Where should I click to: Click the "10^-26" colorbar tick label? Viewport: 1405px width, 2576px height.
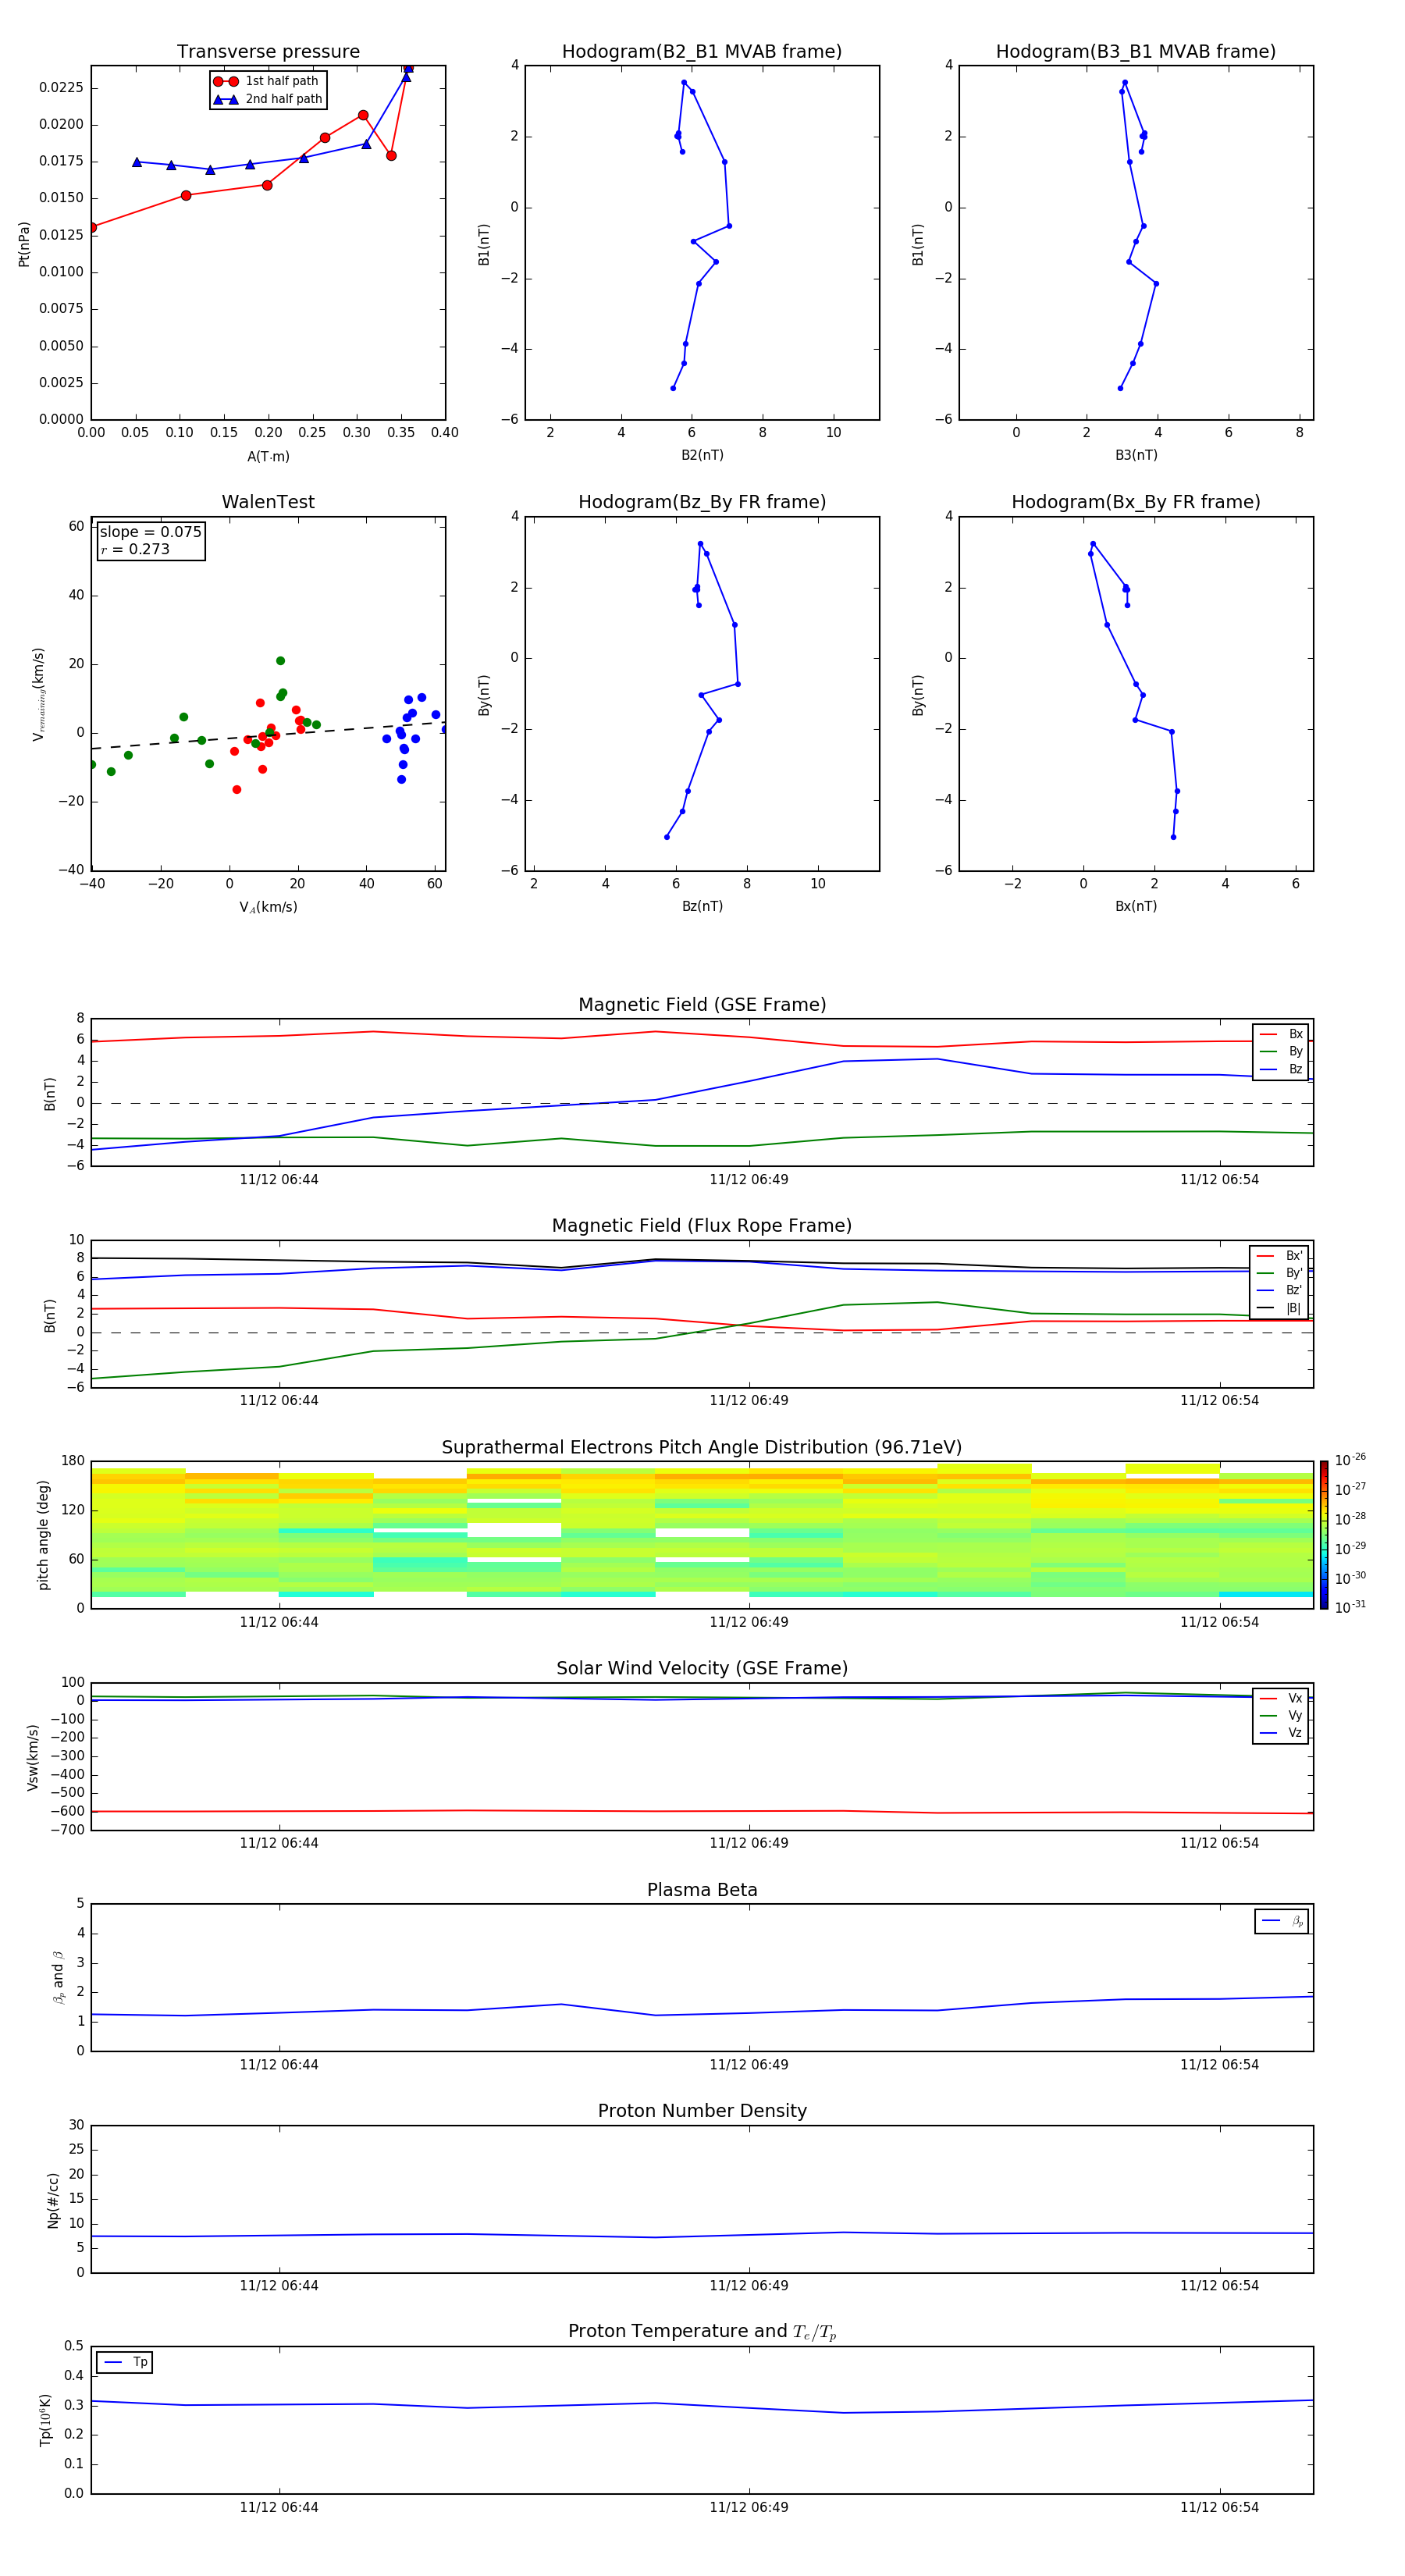pyautogui.click(x=1350, y=1460)
